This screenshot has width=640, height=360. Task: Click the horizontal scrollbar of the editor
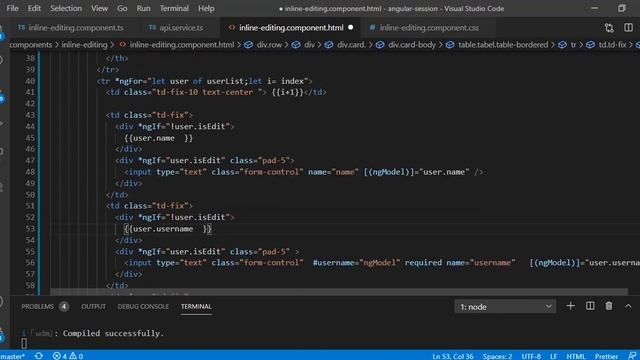pos(339,292)
